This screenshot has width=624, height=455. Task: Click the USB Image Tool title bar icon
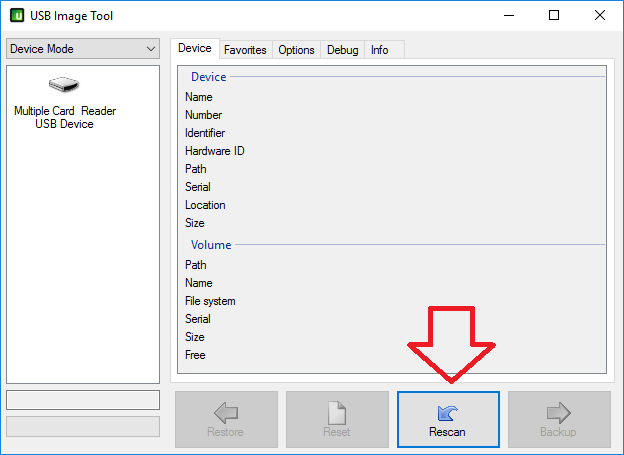[17, 16]
